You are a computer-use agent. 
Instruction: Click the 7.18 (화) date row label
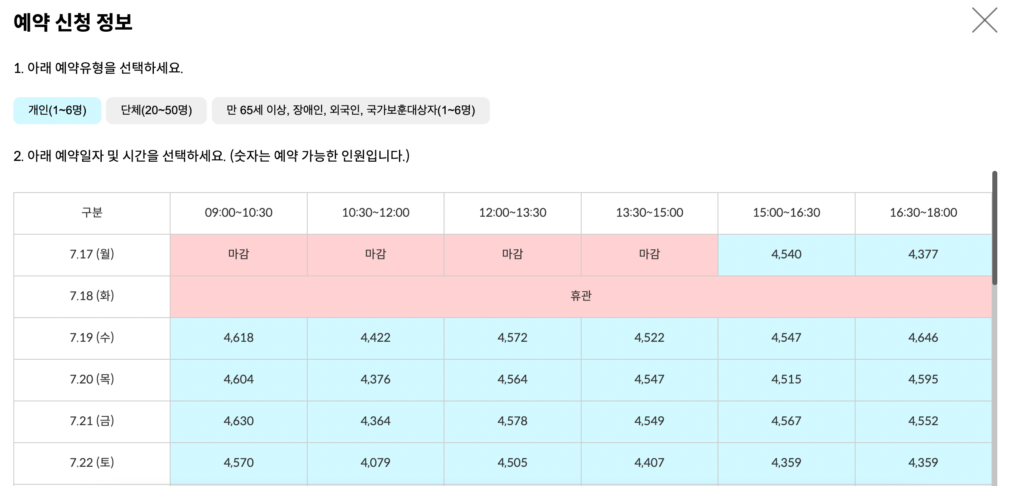pos(92,297)
